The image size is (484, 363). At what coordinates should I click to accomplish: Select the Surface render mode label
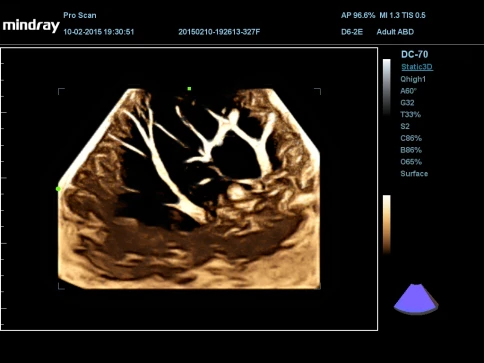[414, 173]
